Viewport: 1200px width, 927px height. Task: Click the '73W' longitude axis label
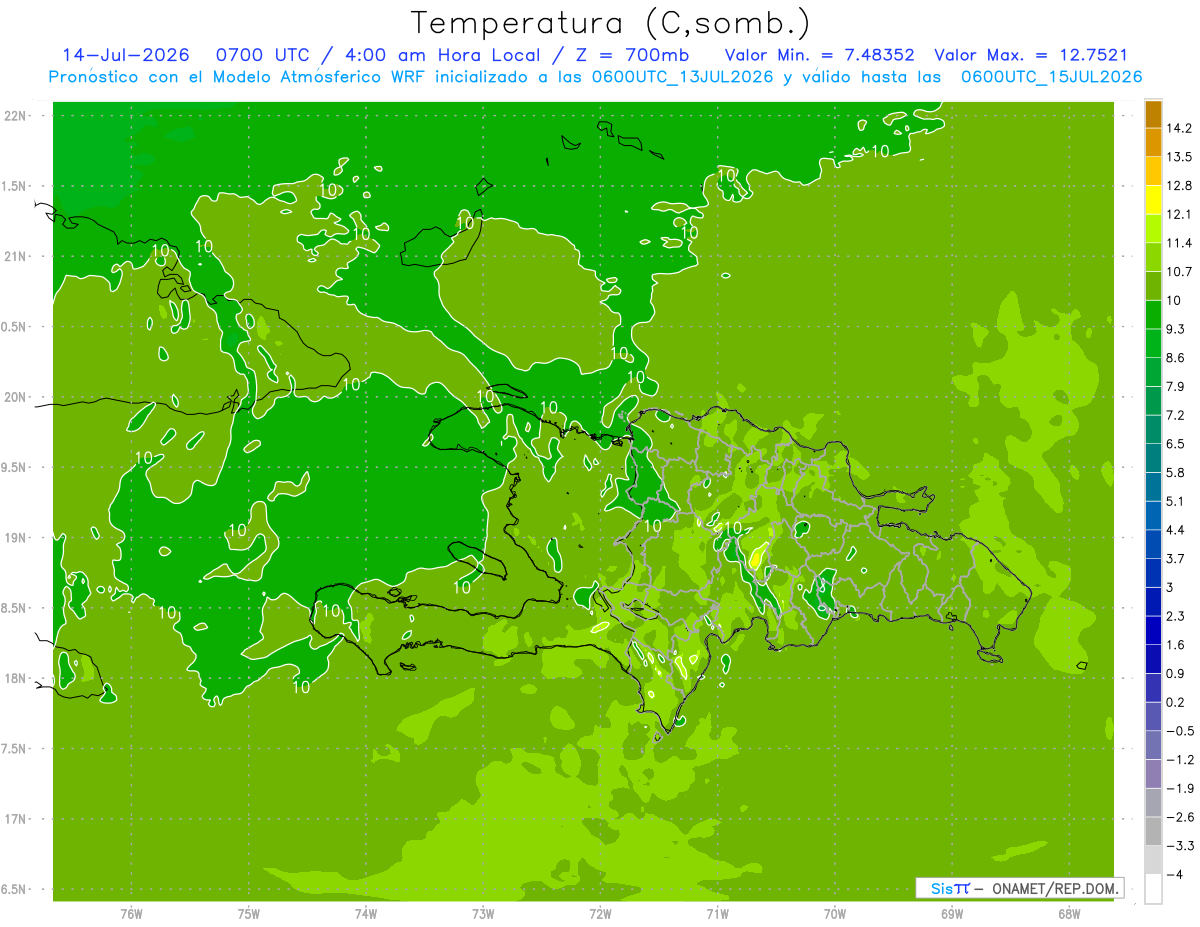pos(483,913)
